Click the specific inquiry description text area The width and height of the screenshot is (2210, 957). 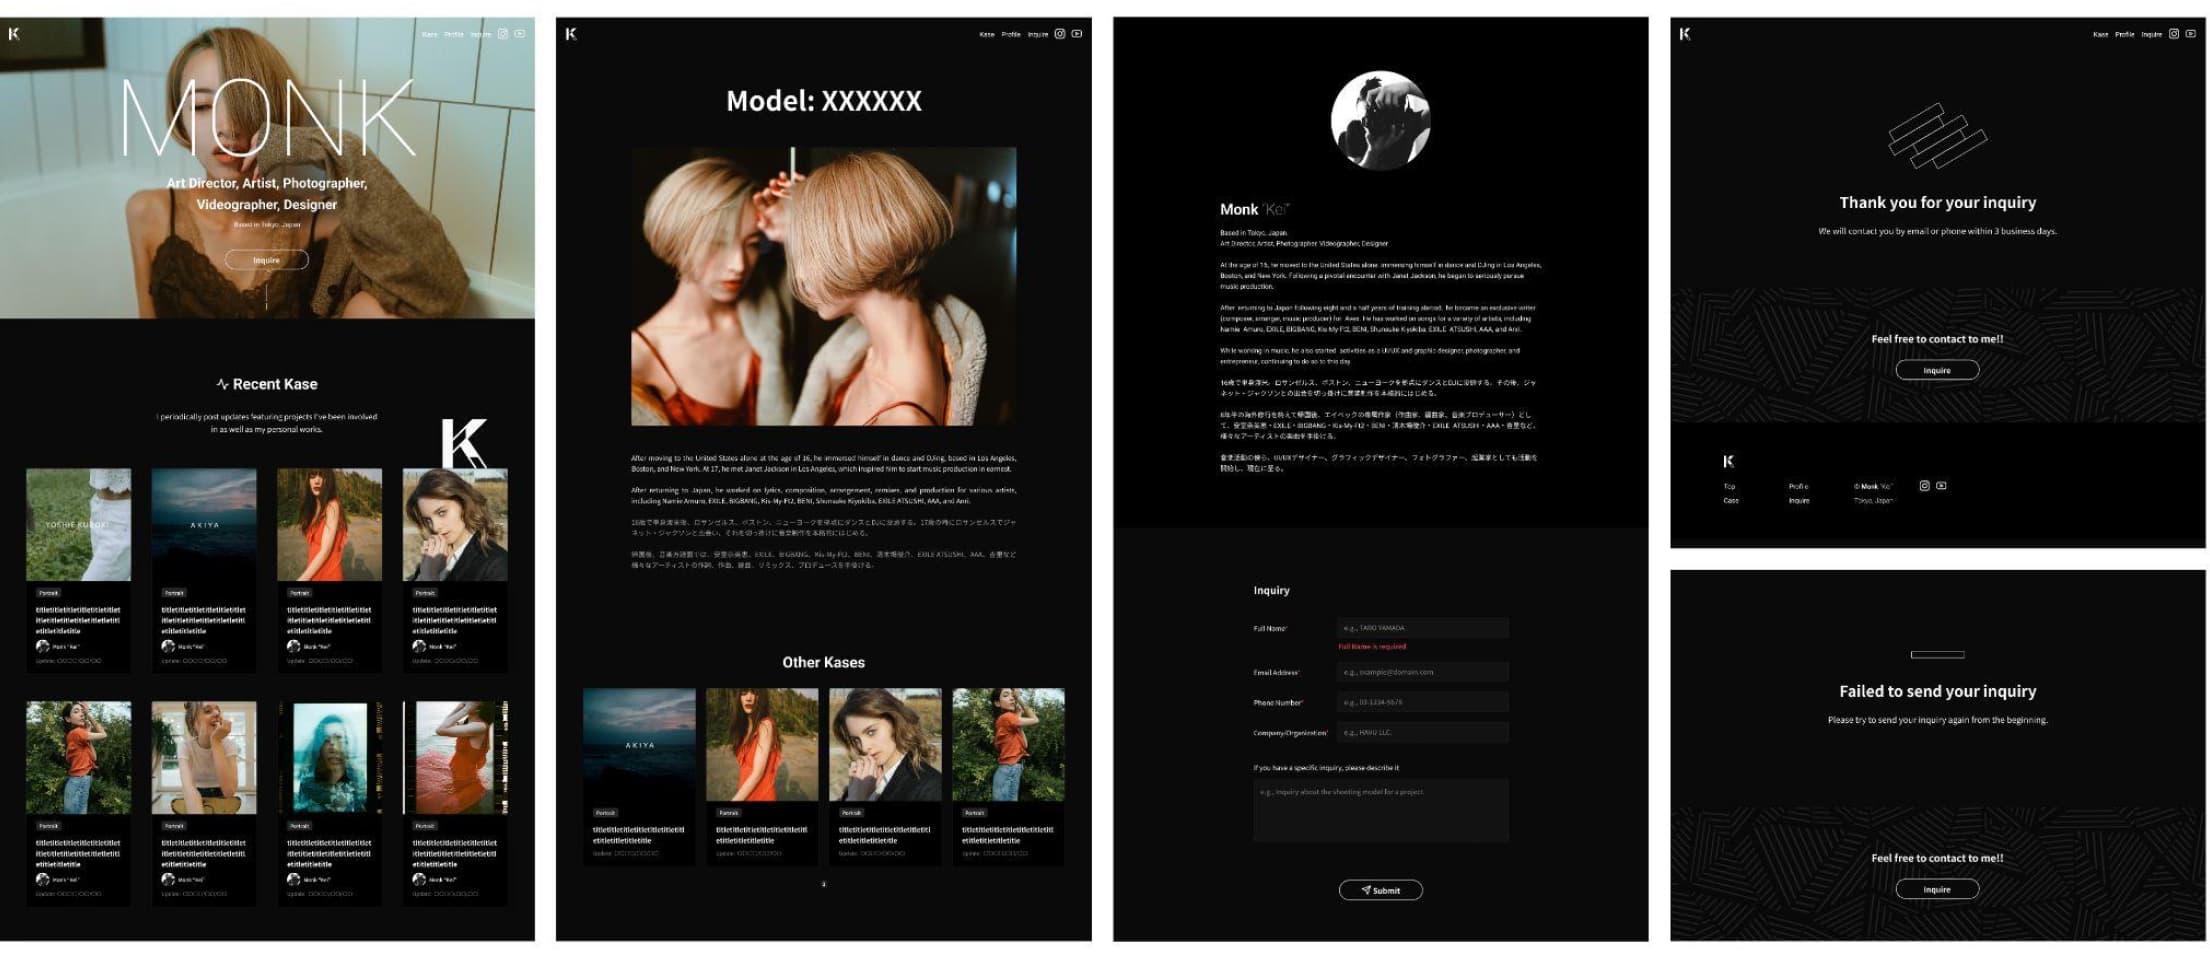click(1380, 810)
